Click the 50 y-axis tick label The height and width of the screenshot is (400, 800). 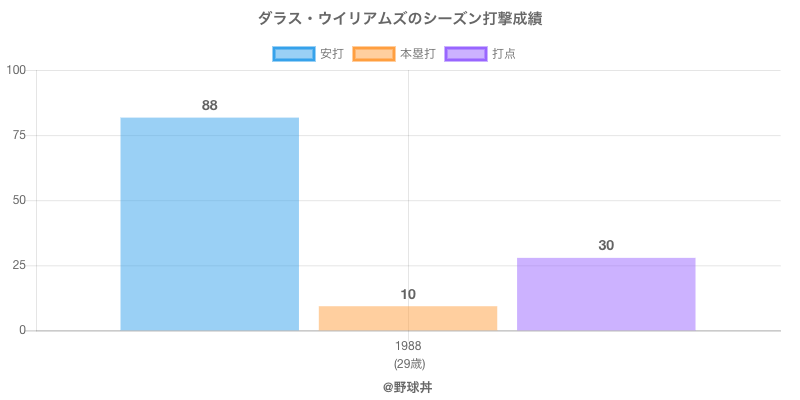(x=20, y=200)
